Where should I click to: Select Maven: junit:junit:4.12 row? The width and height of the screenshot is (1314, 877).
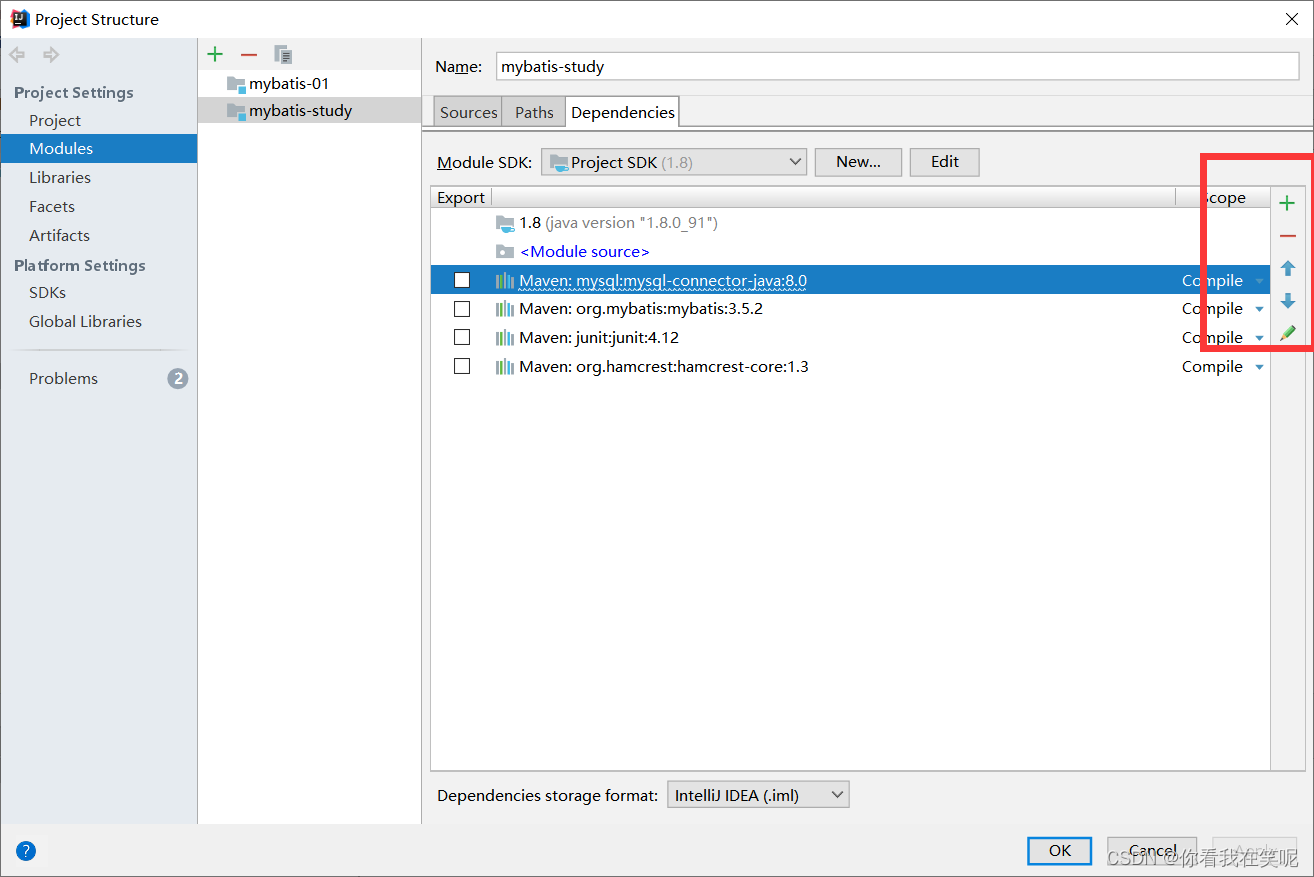(x=850, y=338)
